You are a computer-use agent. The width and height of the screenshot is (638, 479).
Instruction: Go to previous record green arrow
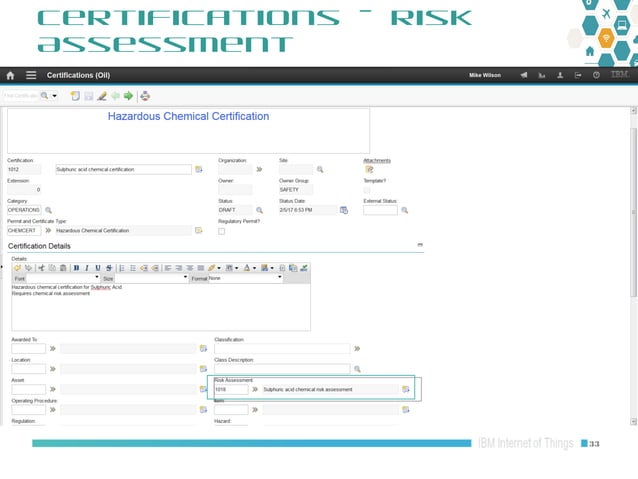116,96
